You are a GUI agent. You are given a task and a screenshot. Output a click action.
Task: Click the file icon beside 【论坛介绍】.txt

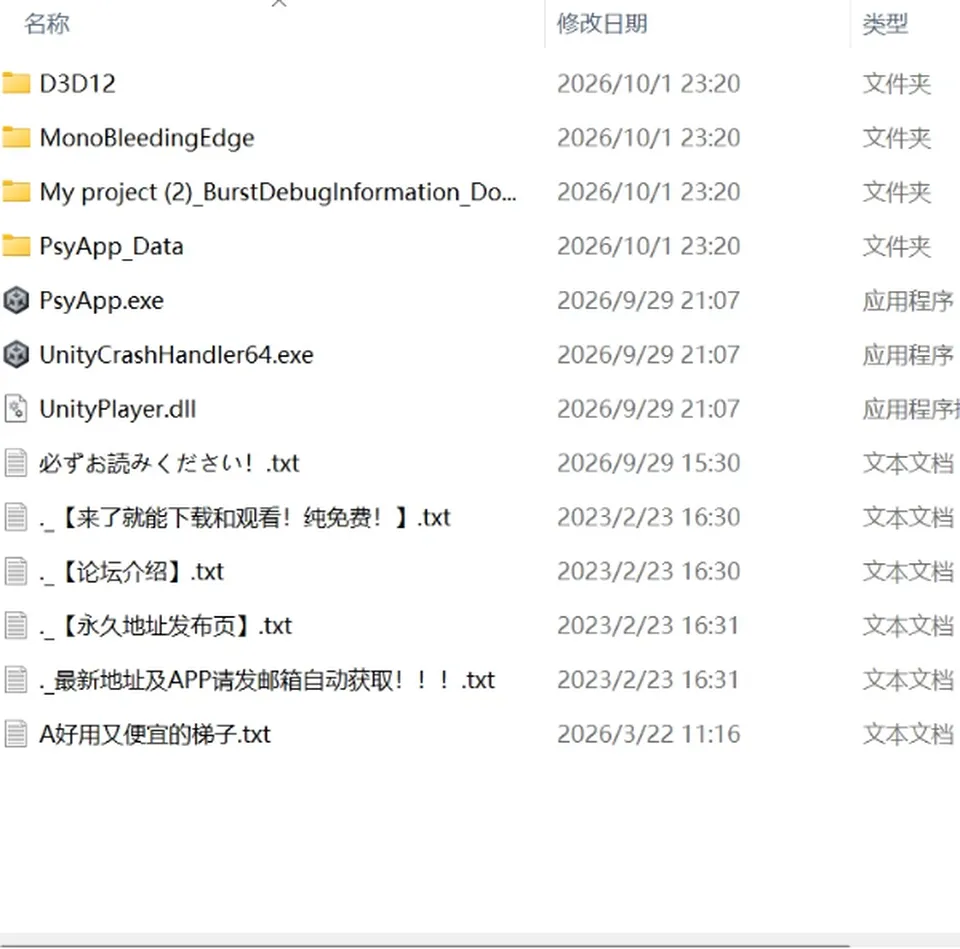[16, 571]
